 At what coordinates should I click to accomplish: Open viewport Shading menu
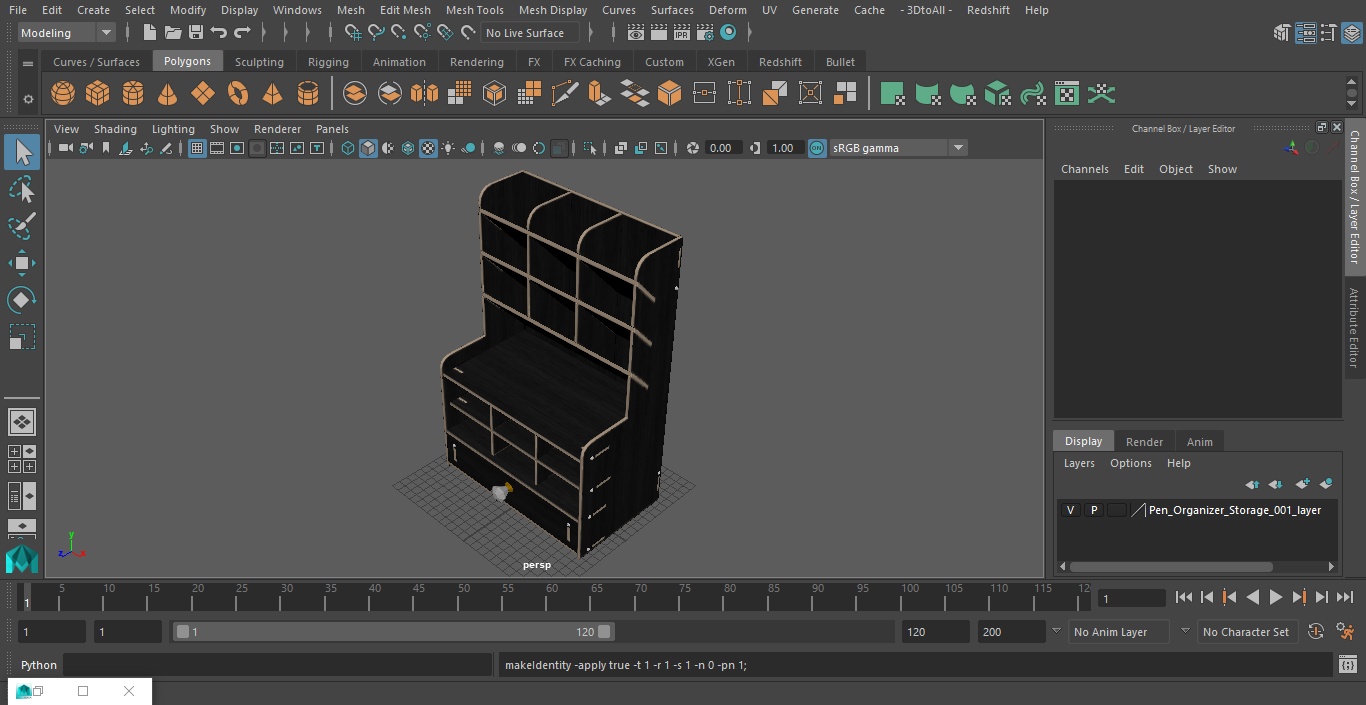(x=115, y=129)
